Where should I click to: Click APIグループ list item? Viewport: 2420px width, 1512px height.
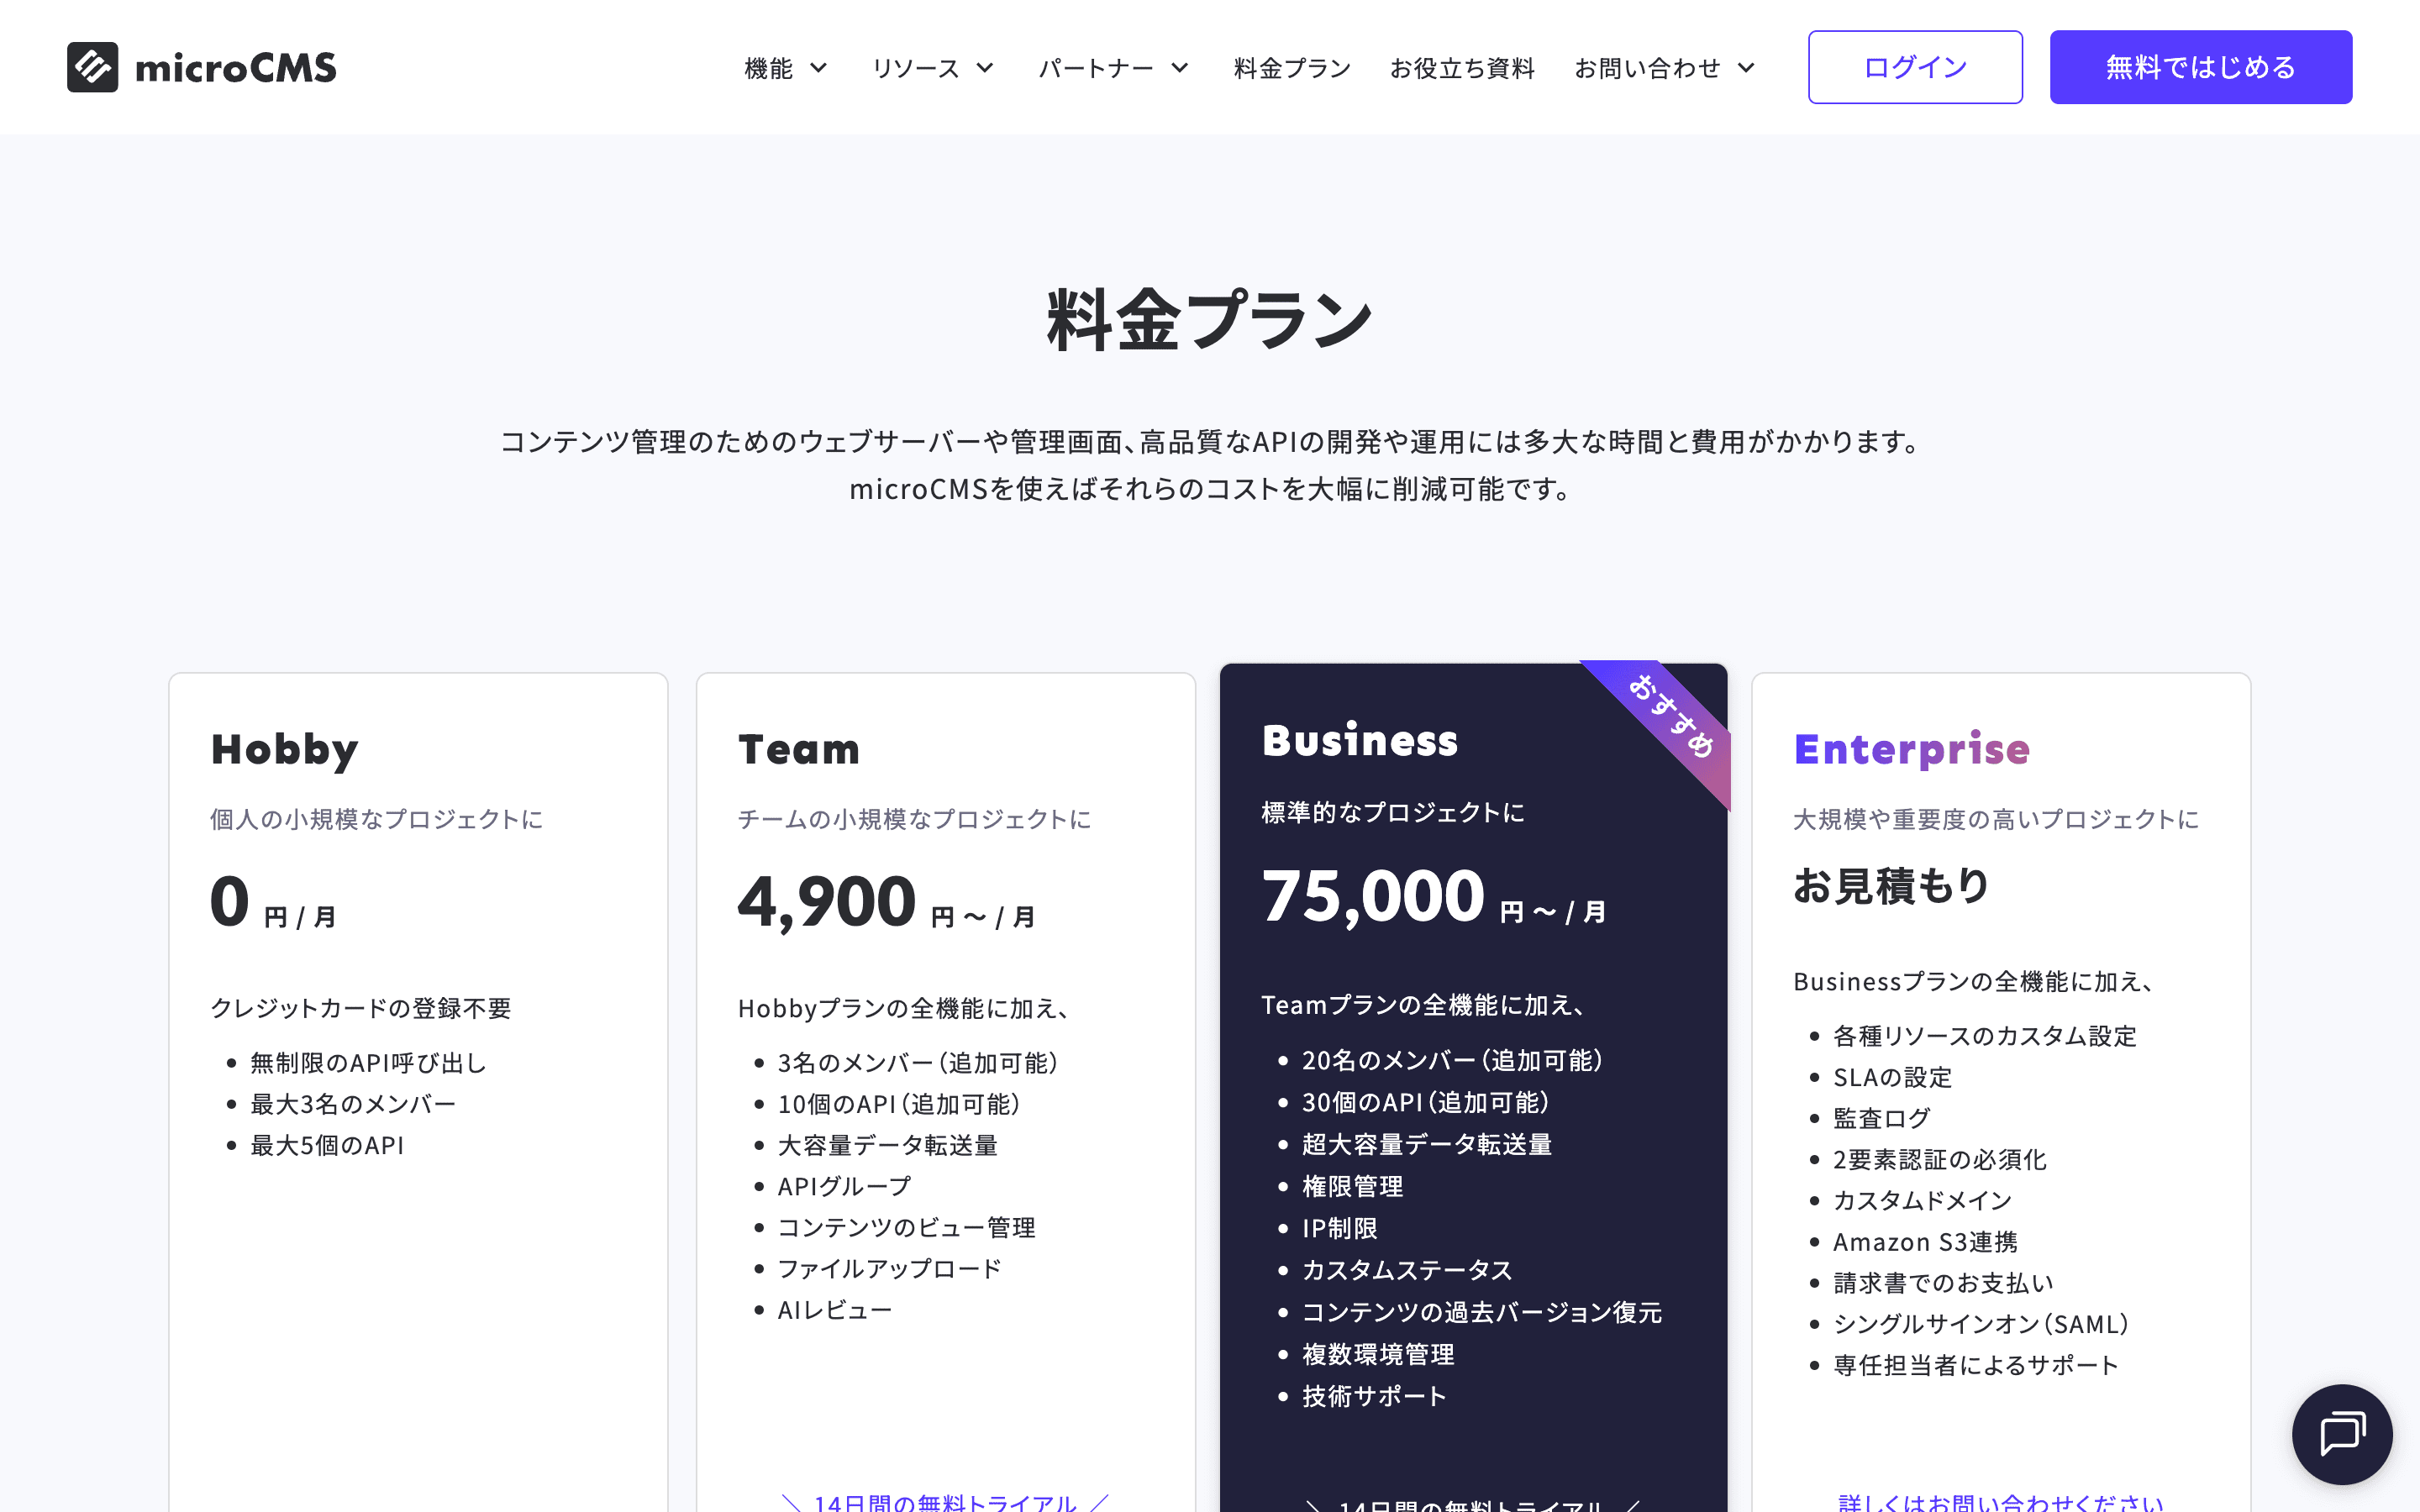click(845, 1186)
